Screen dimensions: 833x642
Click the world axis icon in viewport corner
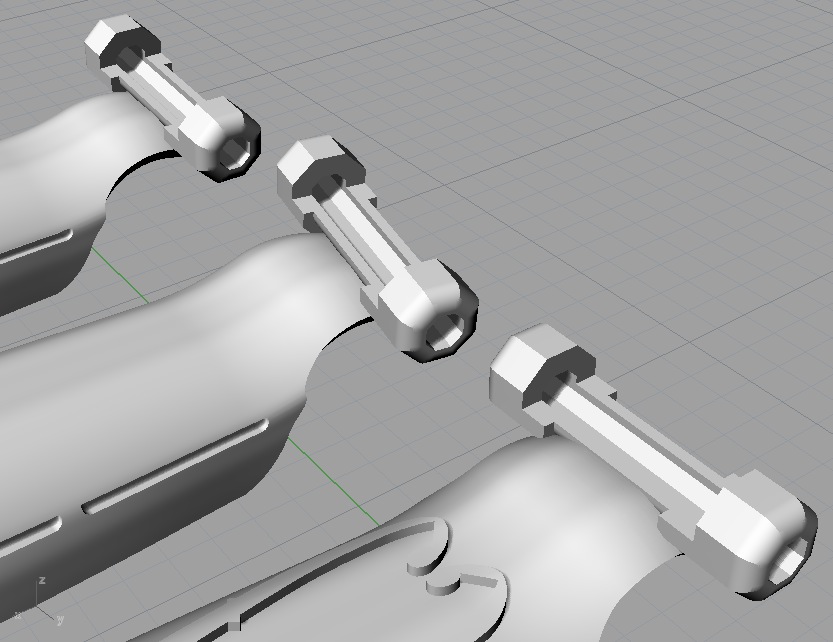point(40,601)
